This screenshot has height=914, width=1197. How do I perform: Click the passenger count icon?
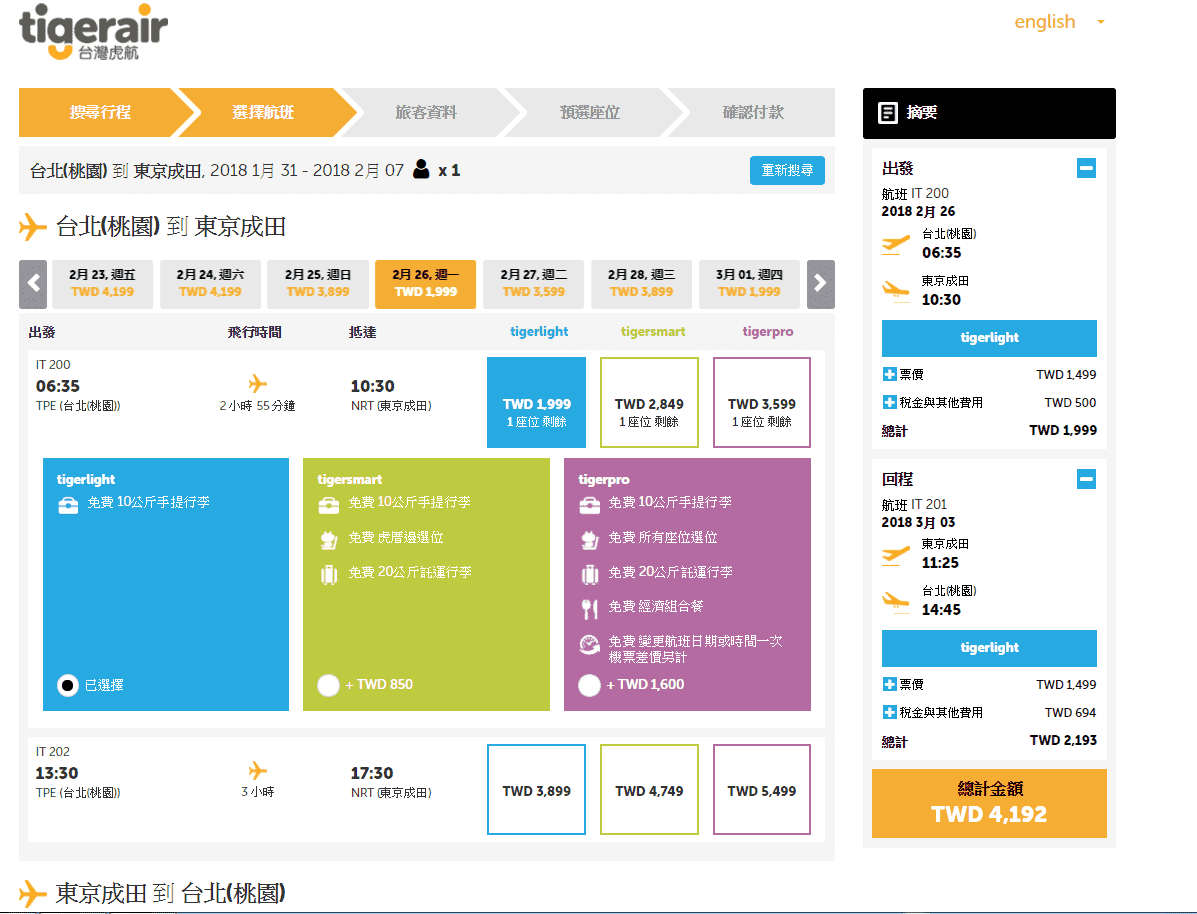(x=421, y=170)
